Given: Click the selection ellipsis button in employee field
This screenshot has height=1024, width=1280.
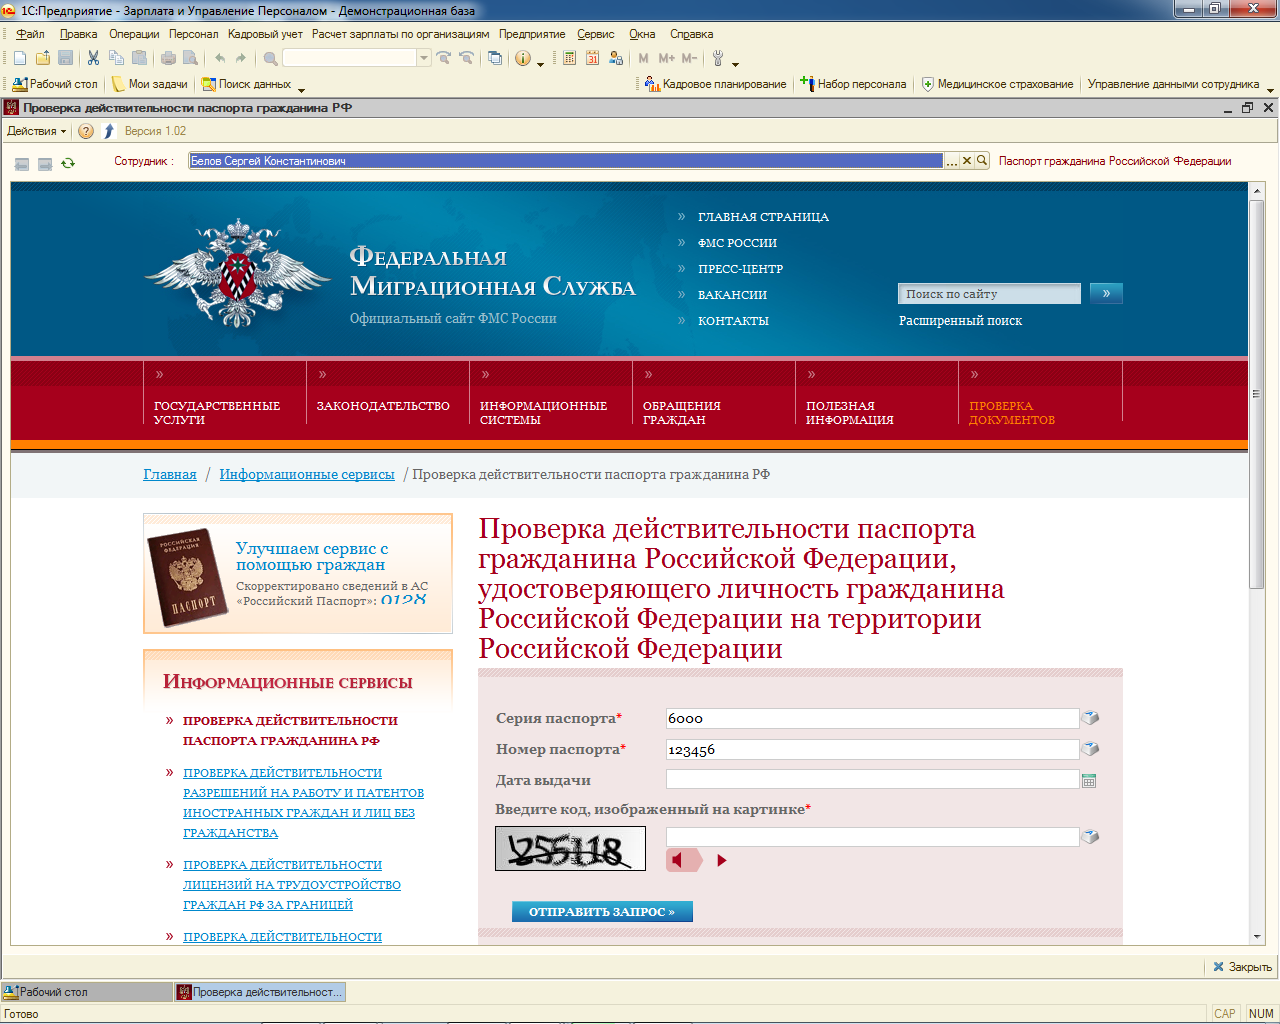Looking at the screenshot, I should [x=952, y=160].
